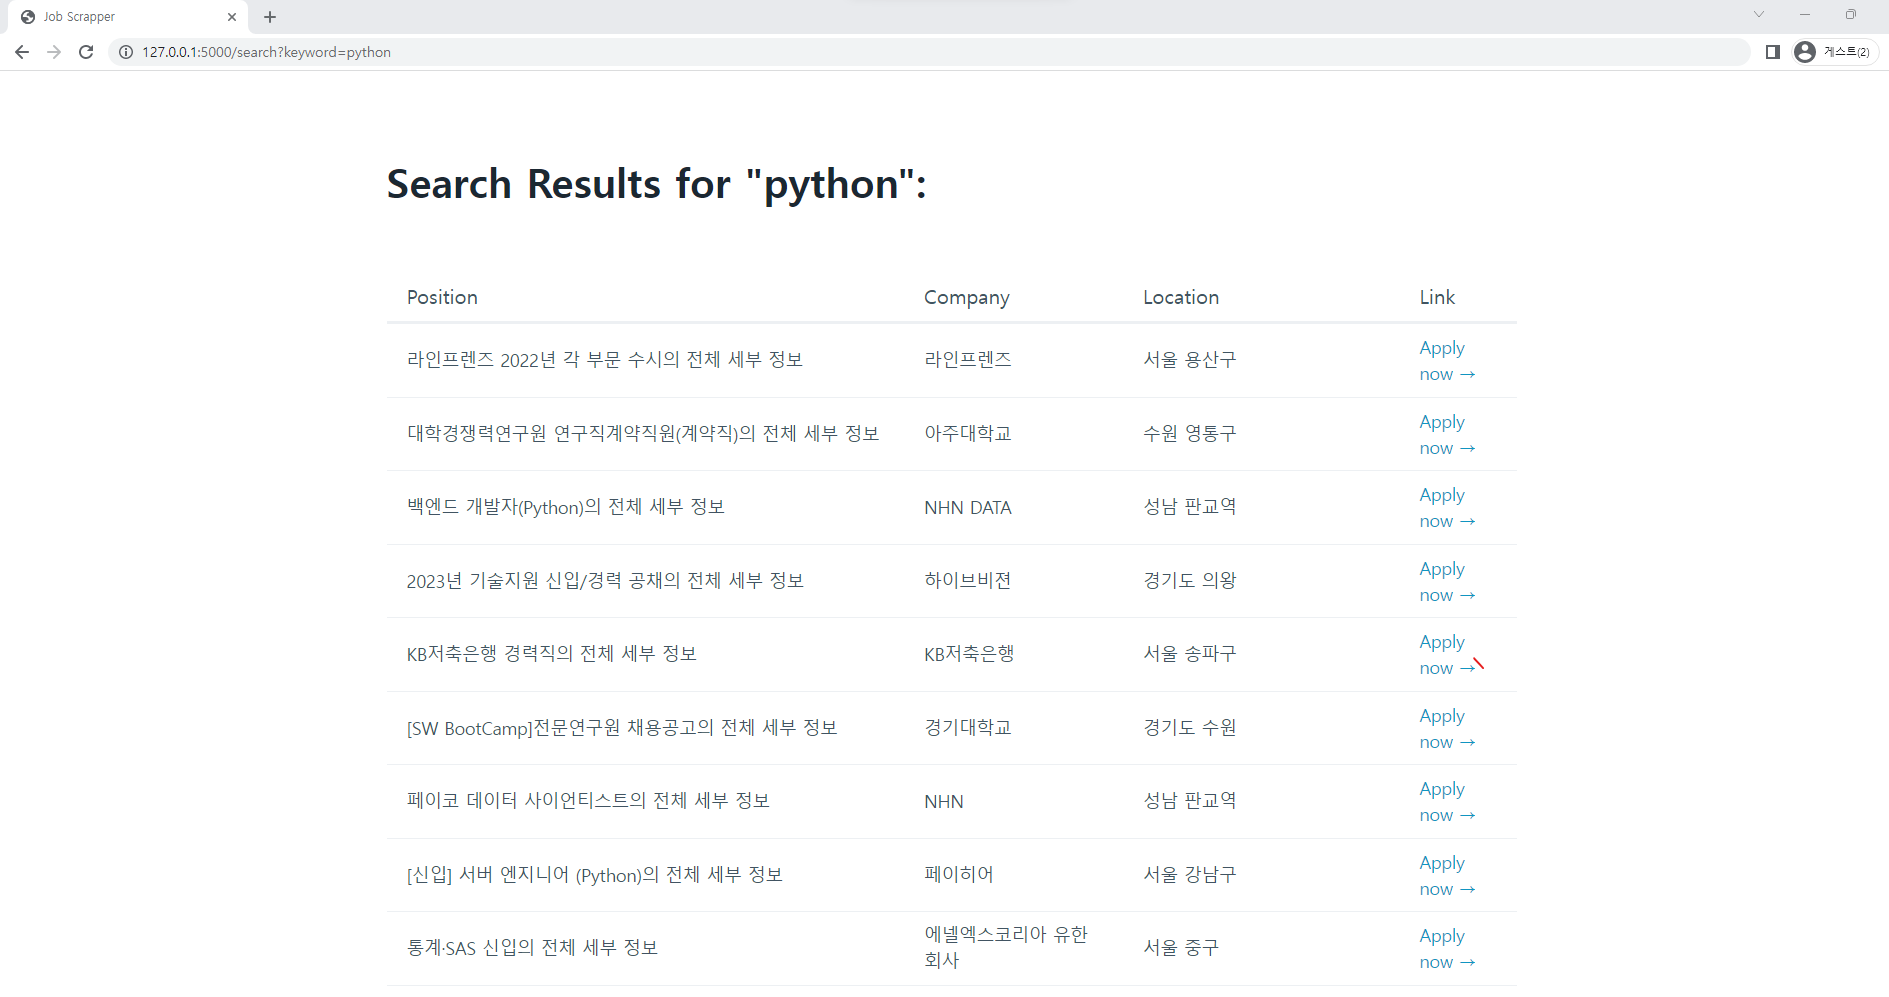Go back to previous page
Viewport: 1889px width, 997px height.
point(22,52)
